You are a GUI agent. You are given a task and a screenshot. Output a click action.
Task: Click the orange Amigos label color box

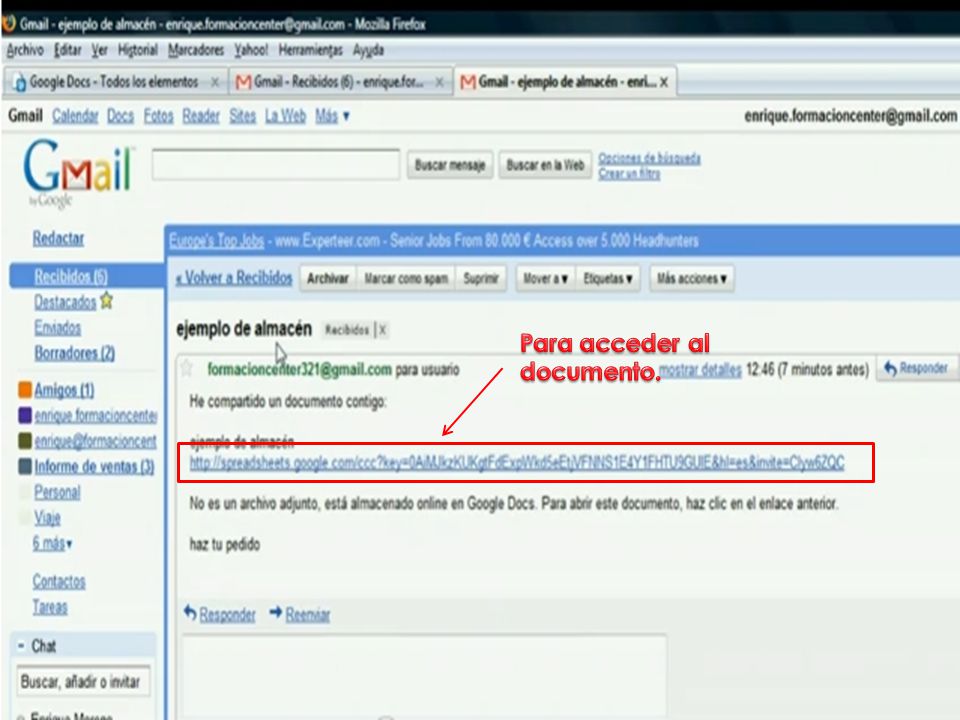pyautogui.click(x=25, y=389)
